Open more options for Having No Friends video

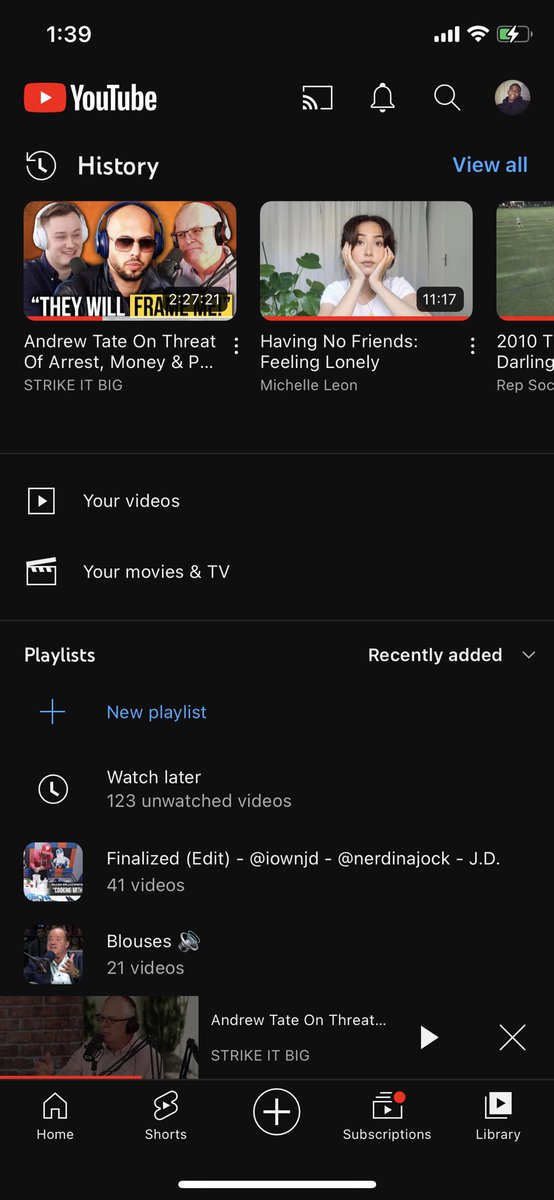(472, 346)
